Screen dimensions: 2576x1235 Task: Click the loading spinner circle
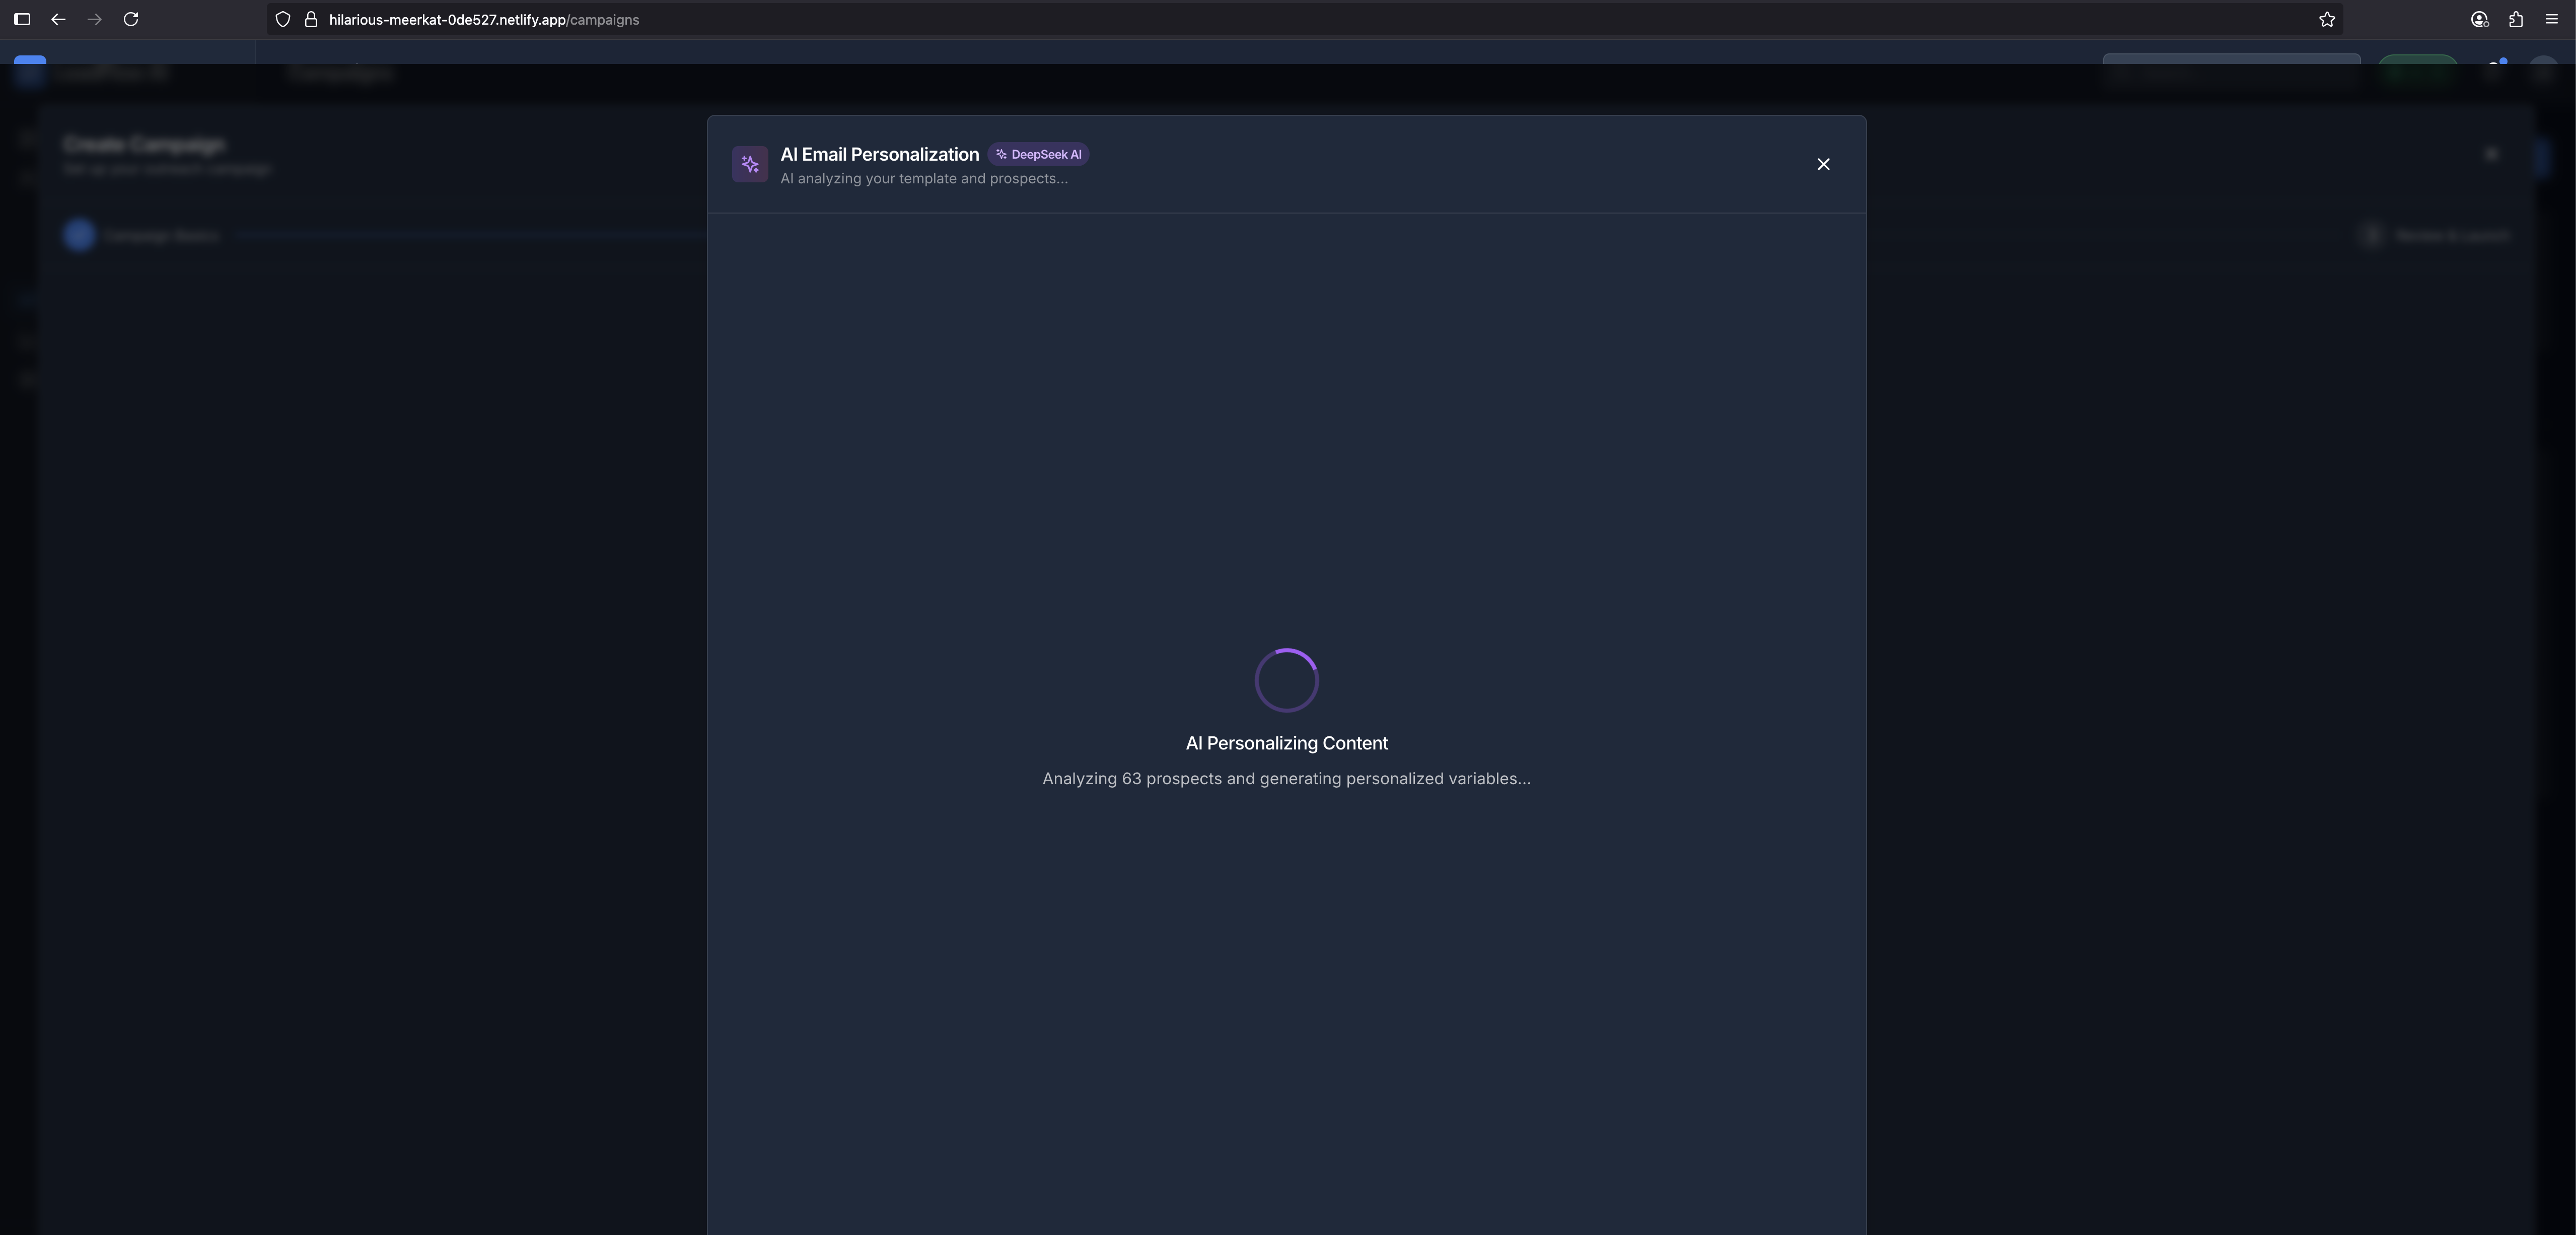coord(1286,680)
